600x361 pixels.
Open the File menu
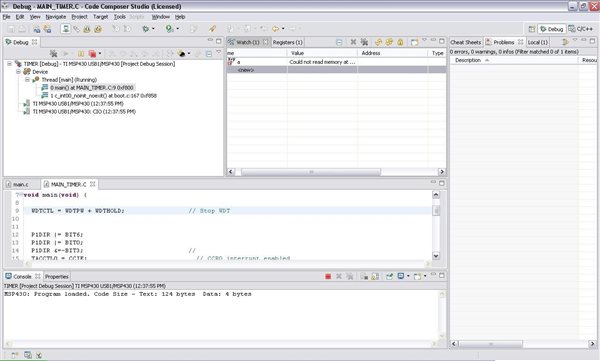tap(7, 17)
